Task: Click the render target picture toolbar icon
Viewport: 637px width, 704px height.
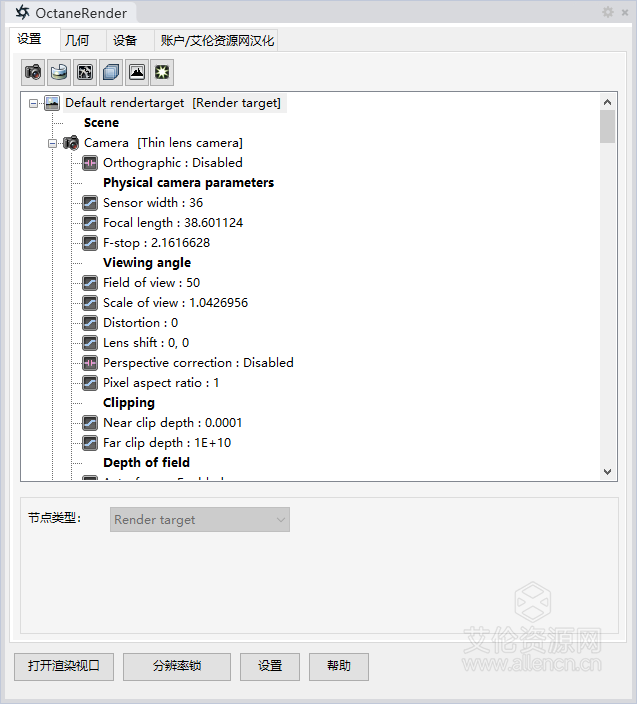Action: [x=137, y=72]
